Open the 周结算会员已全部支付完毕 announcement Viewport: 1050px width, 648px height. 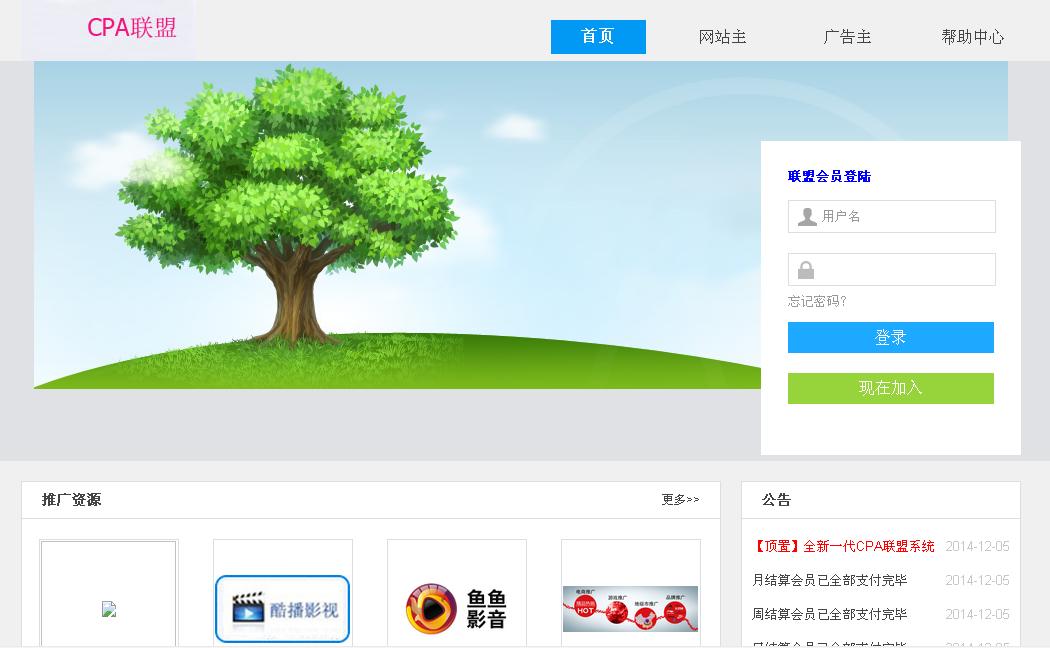[829, 614]
